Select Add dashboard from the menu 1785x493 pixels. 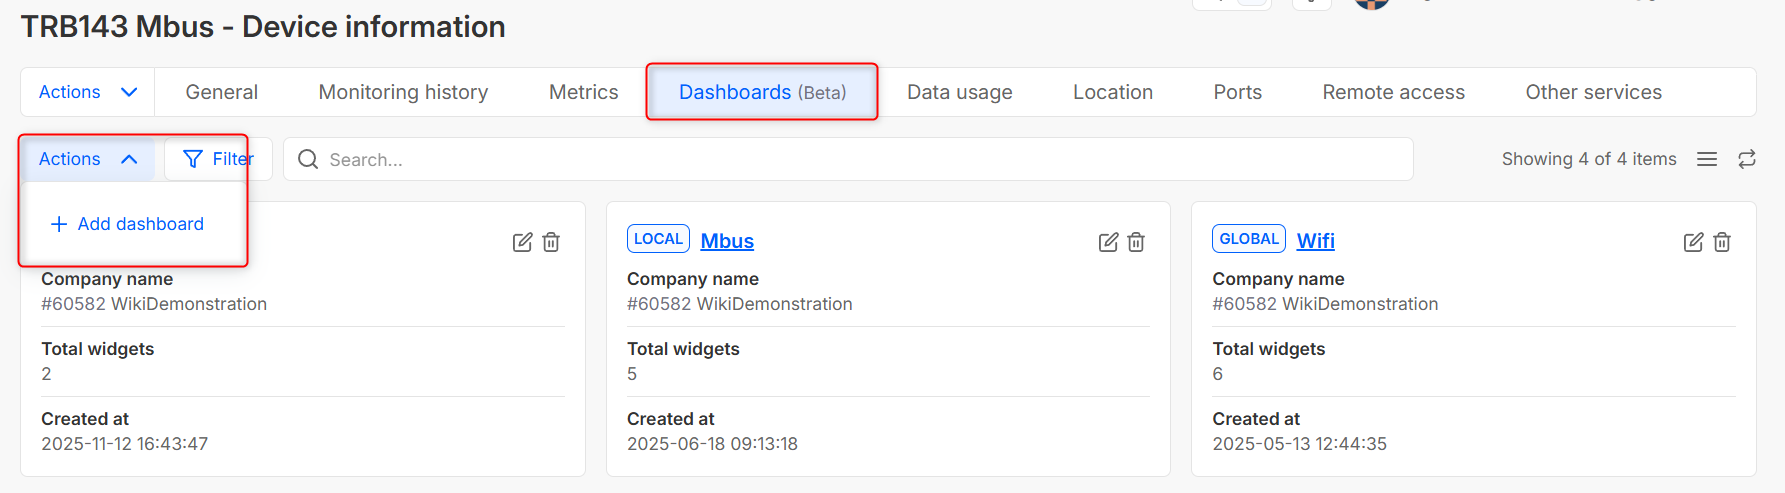pos(128,224)
